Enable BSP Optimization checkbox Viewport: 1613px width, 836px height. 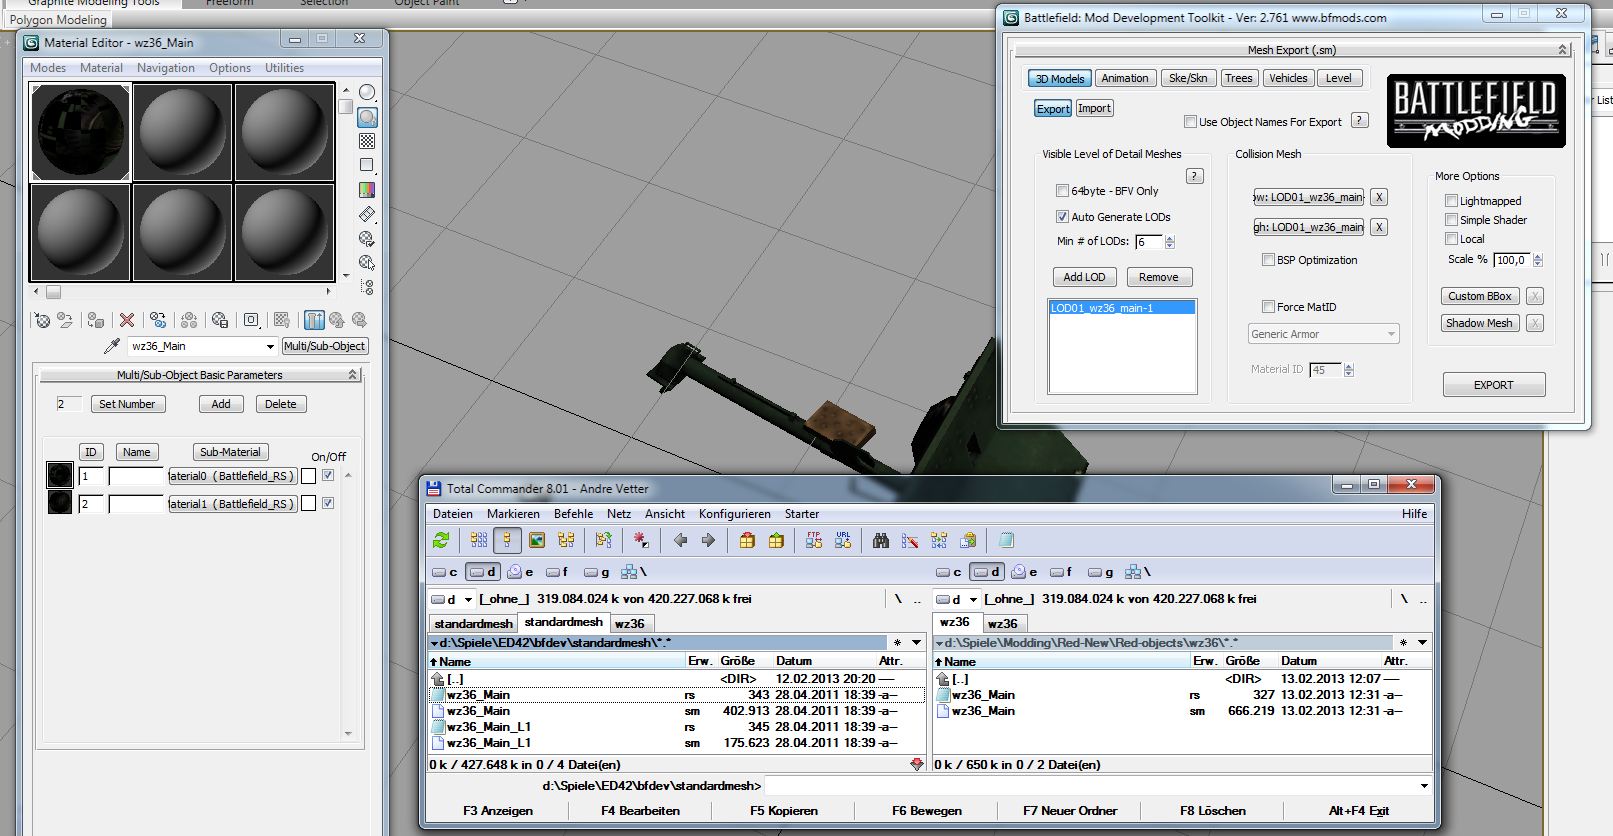(1269, 260)
